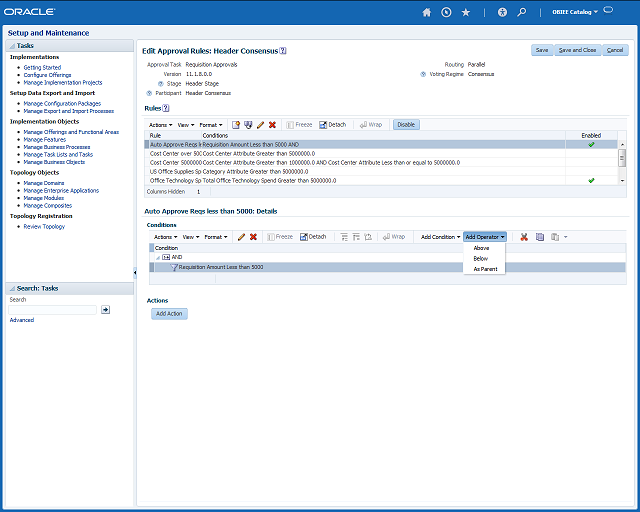Image resolution: width=640 pixels, height=512 pixels.
Task: Copy the condition with the copy icon
Action: point(540,237)
